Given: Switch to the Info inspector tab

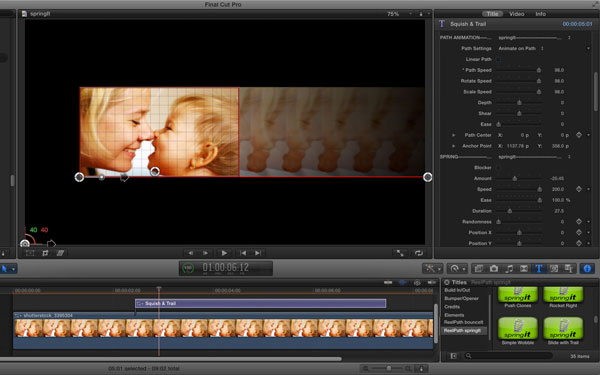Looking at the screenshot, I should point(540,14).
